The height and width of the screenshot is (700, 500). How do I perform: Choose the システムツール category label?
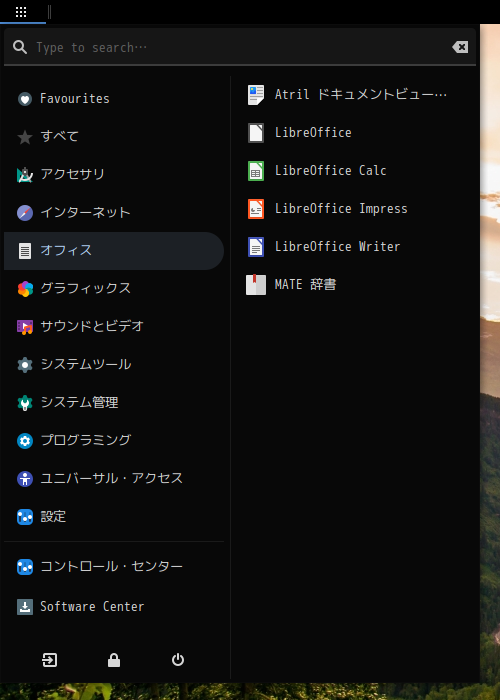click(86, 364)
